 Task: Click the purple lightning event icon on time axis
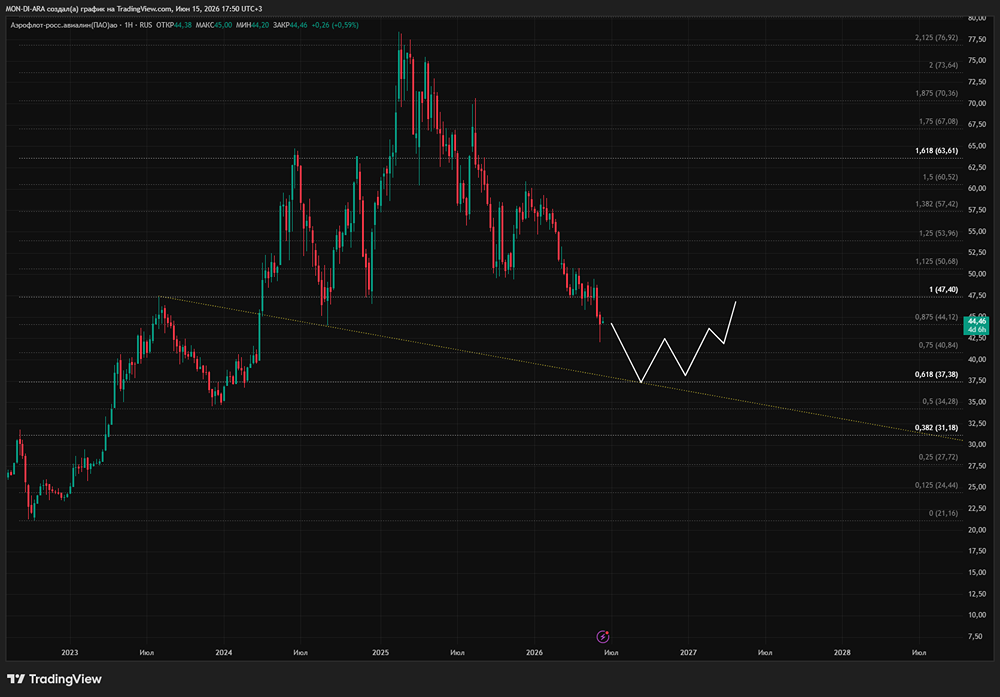pyautogui.click(x=603, y=636)
